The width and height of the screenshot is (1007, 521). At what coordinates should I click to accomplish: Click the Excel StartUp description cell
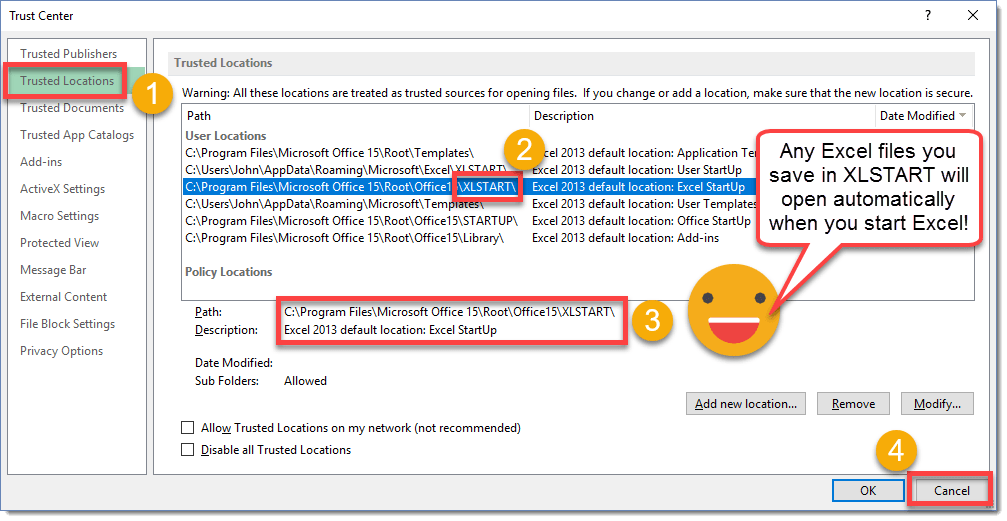coord(638,187)
